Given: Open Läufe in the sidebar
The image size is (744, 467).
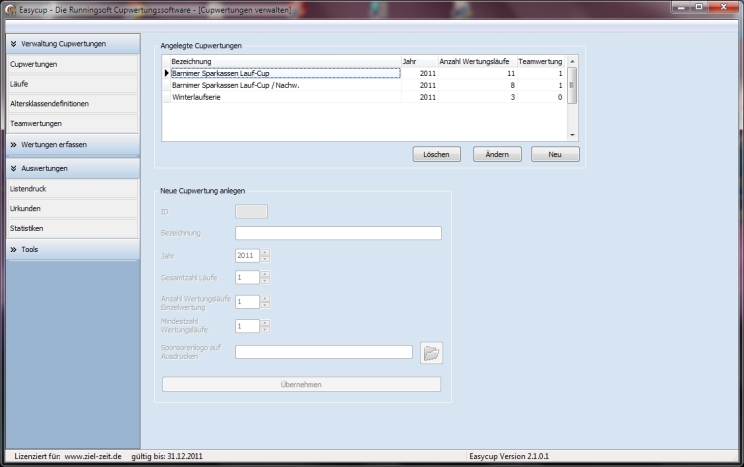Looking at the screenshot, I should point(69,84).
